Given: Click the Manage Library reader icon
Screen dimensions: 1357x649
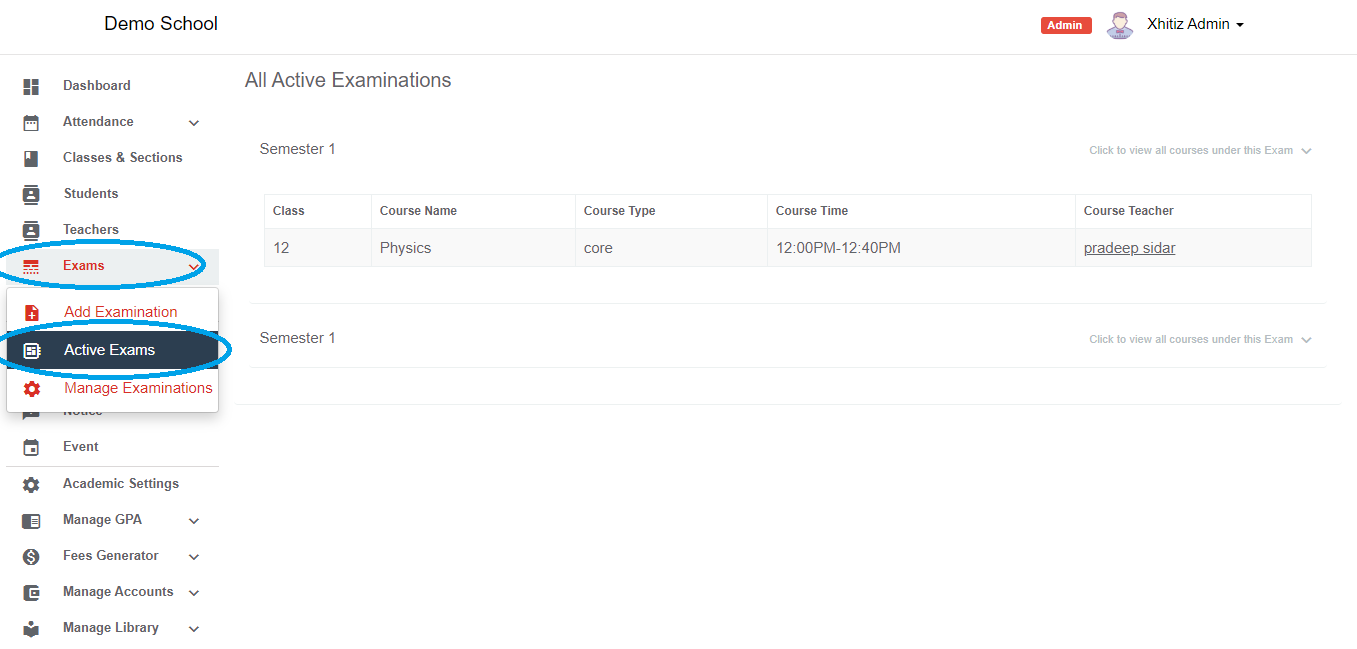Looking at the screenshot, I should 31,629.
